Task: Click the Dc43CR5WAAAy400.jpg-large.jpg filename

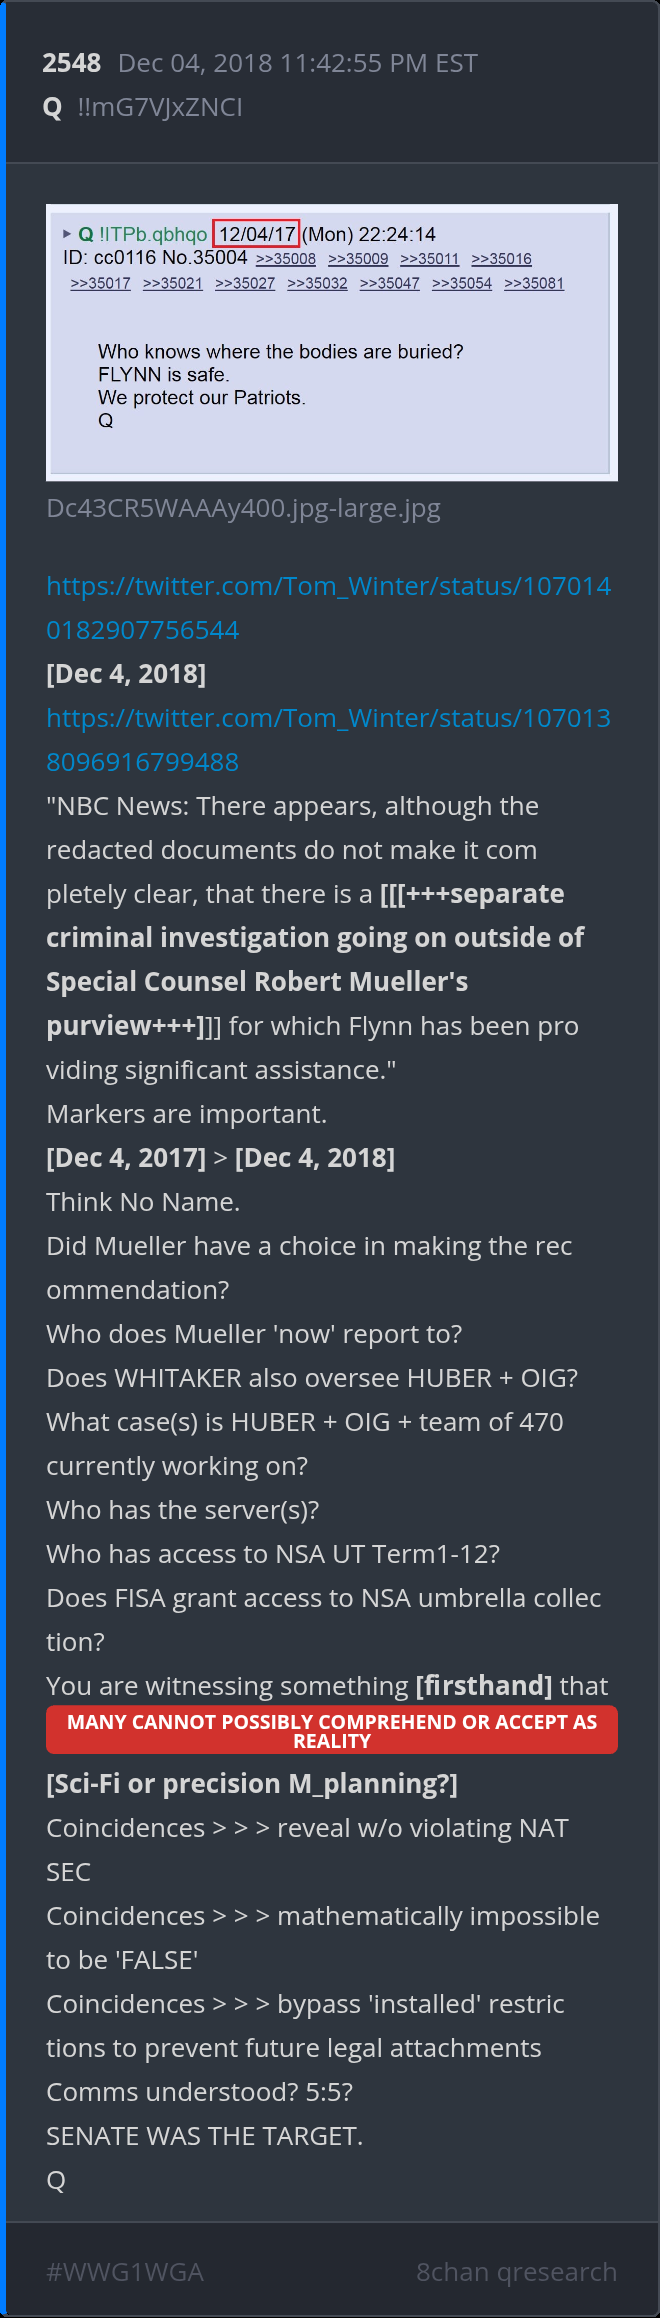Action: [x=243, y=508]
